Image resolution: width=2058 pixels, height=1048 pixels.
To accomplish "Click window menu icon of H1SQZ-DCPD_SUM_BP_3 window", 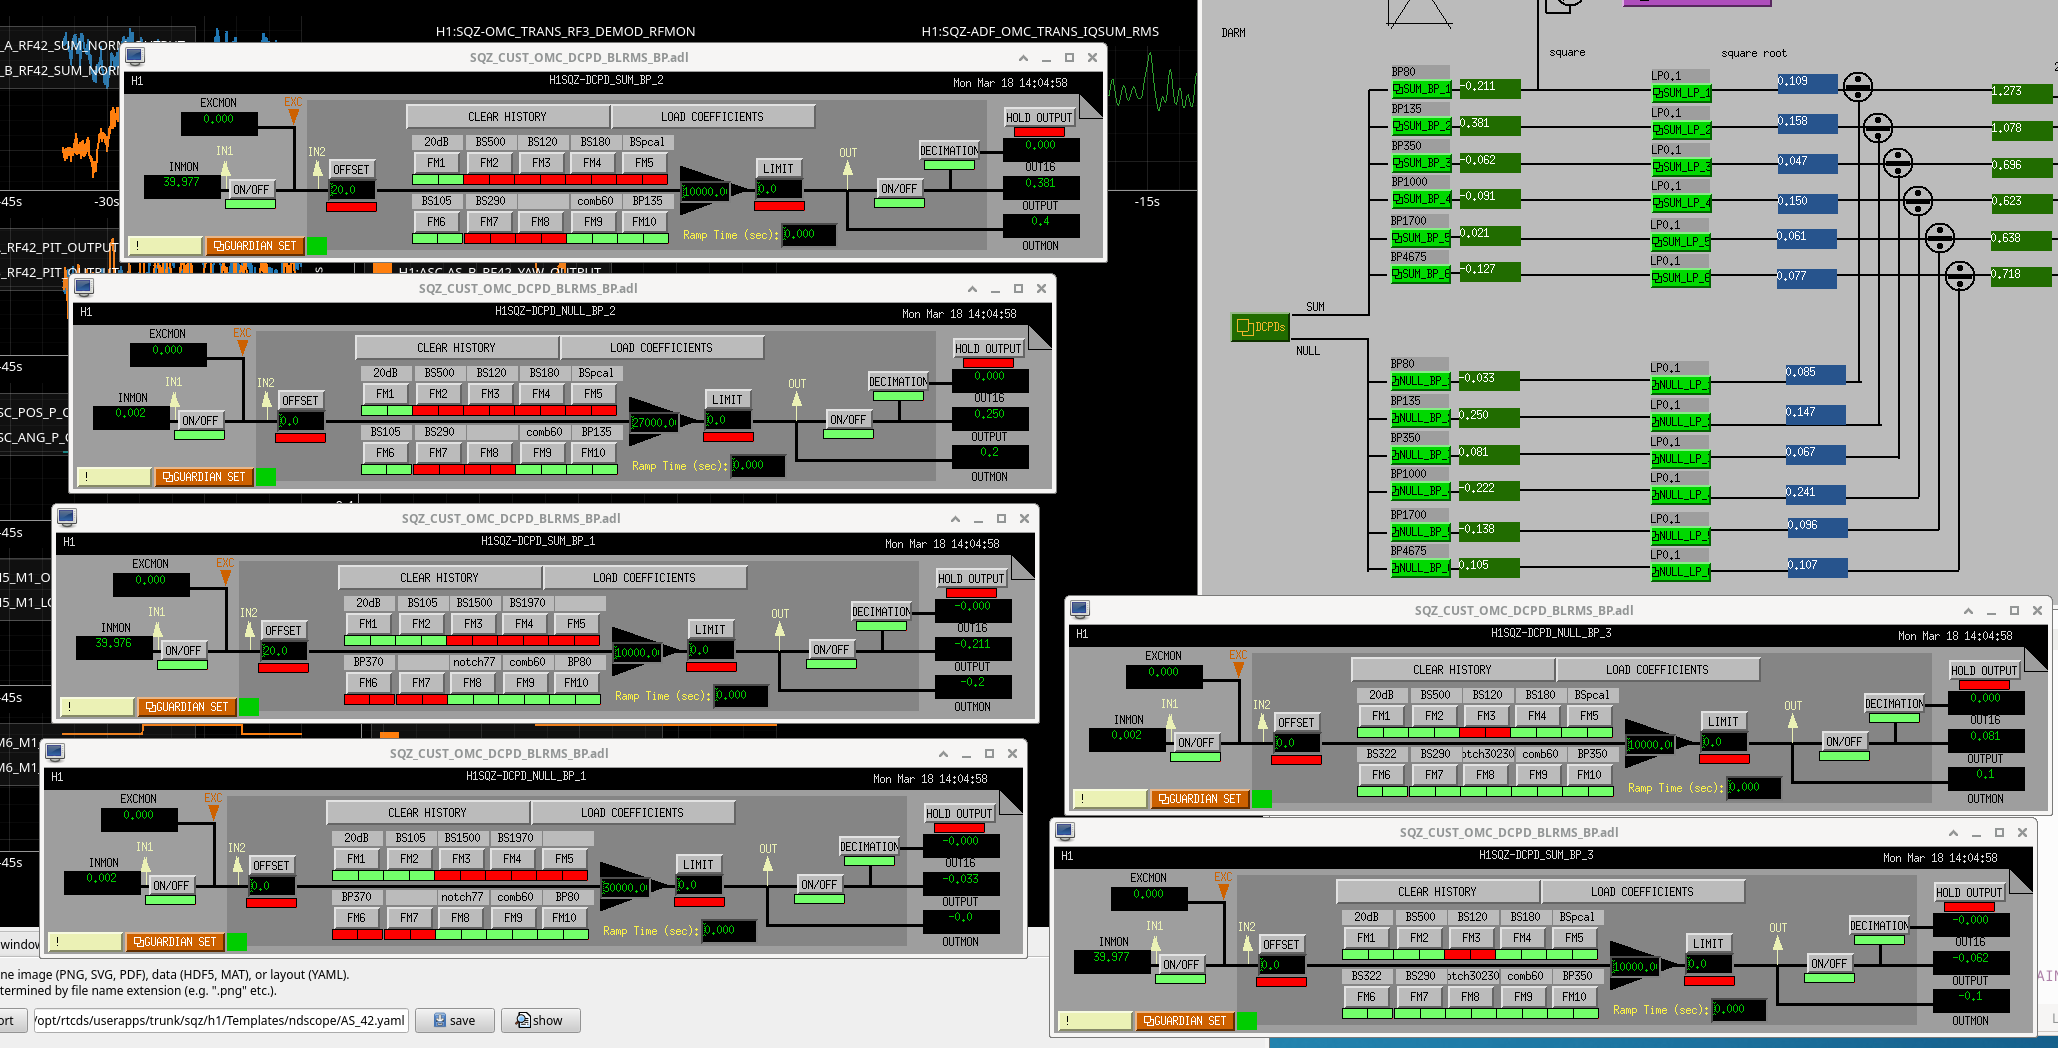I will point(1065,832).
